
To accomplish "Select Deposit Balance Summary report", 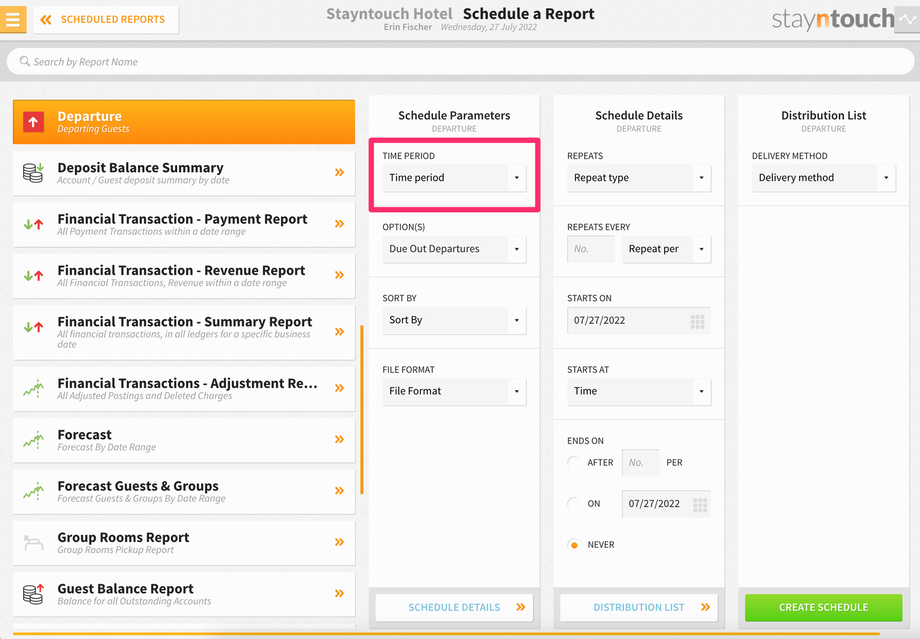I will 184,173.
